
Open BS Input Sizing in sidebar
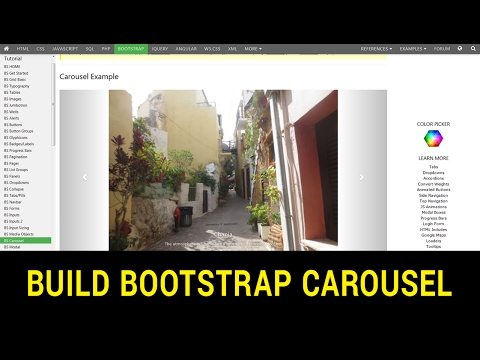[x=16, y=228]
